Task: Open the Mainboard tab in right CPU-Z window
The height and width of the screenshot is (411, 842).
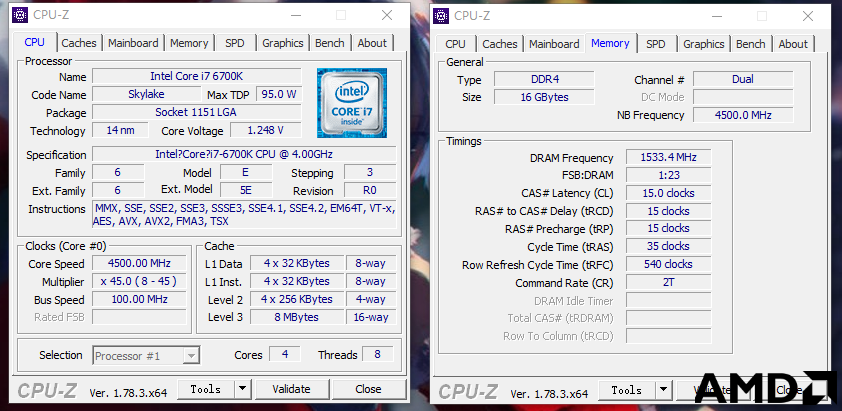Action: pos(554,44)
